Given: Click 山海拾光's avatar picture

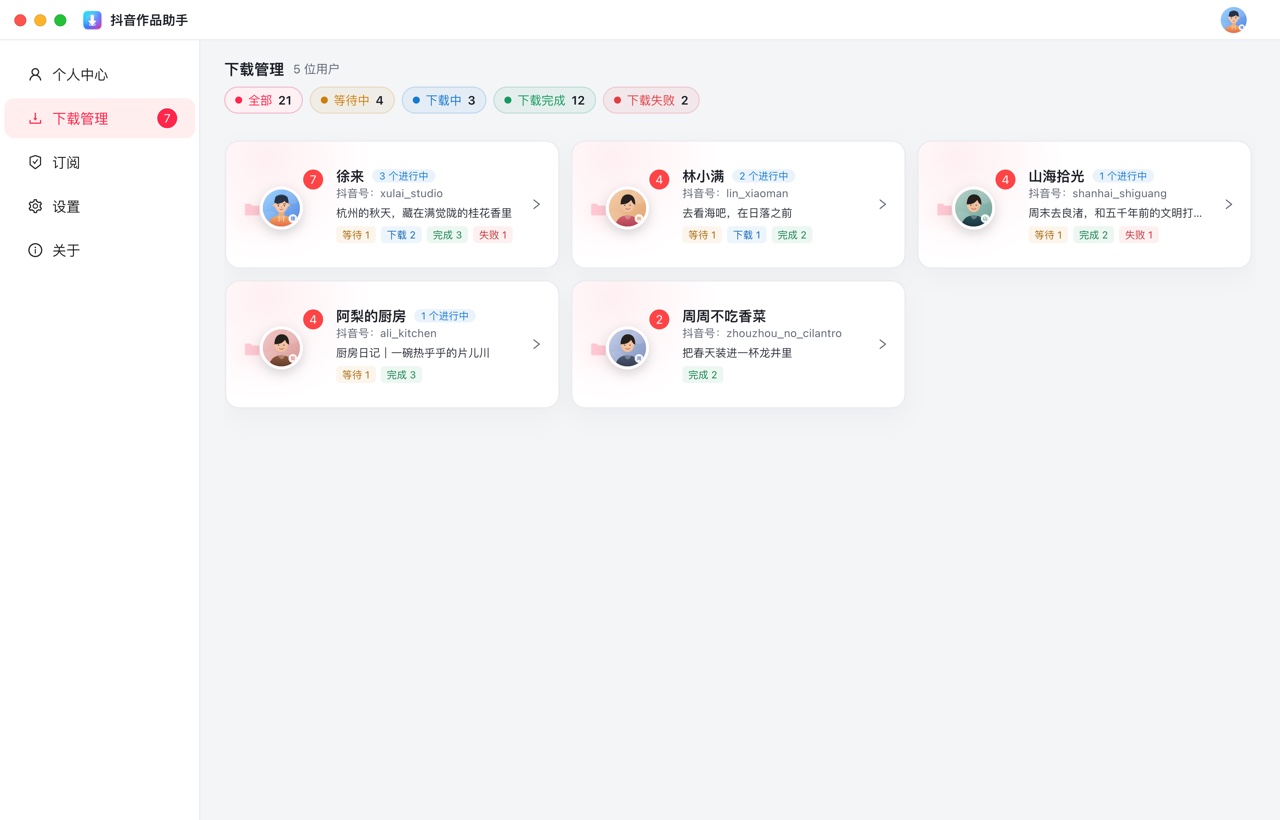Looking at the screenshot, I should (x=973, y=208).
